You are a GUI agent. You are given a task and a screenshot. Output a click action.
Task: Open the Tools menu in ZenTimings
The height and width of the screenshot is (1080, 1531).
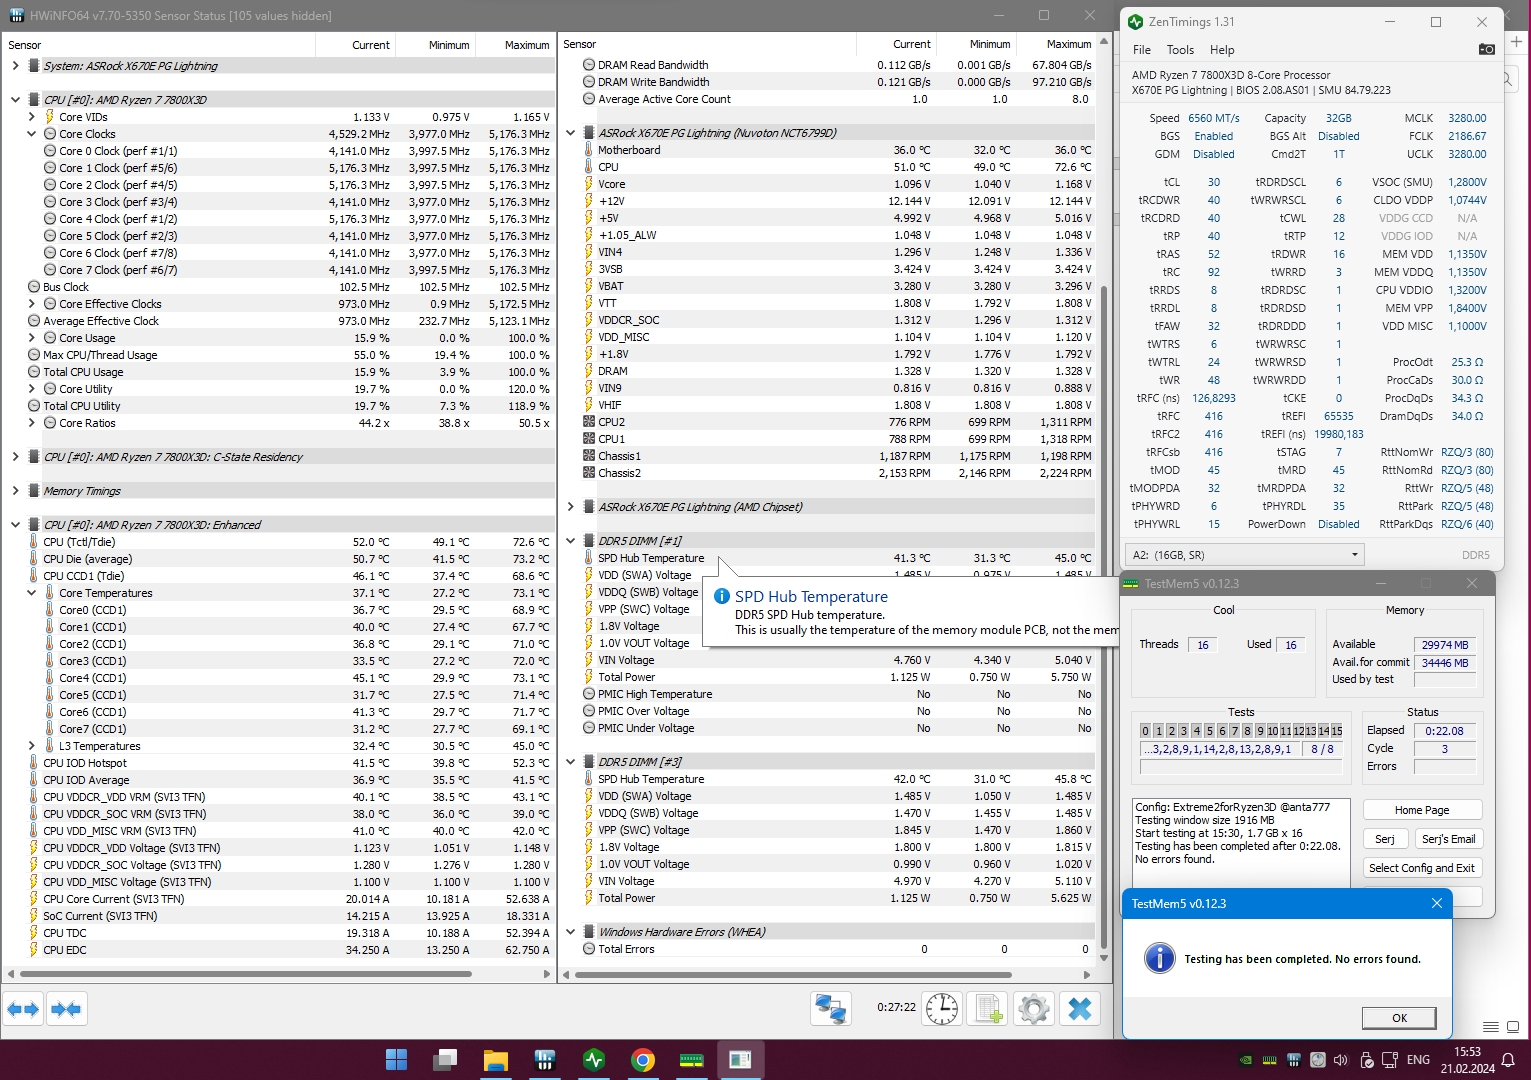tap(1180, 50)
